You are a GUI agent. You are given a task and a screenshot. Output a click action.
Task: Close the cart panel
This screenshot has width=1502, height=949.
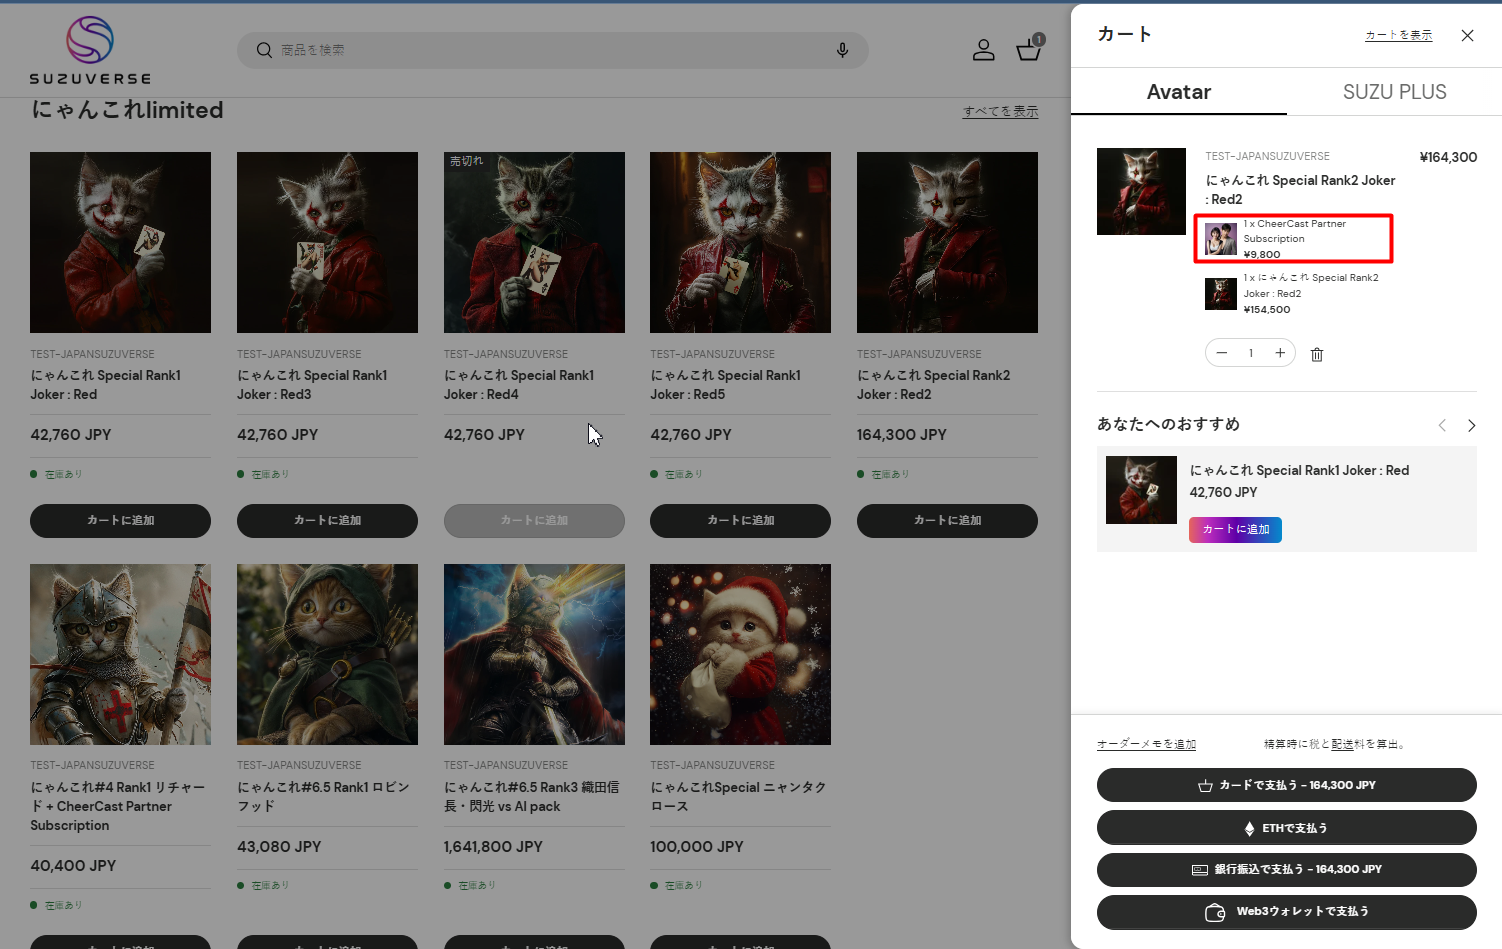1467,36
